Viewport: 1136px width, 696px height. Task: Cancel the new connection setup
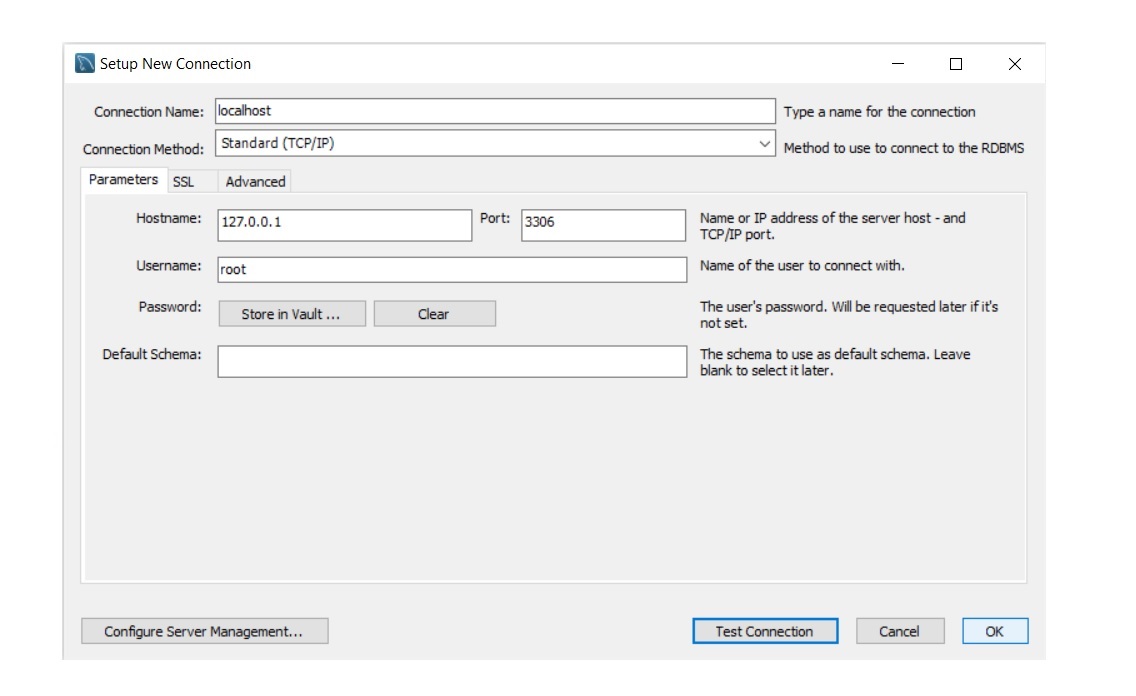point(899,632)
